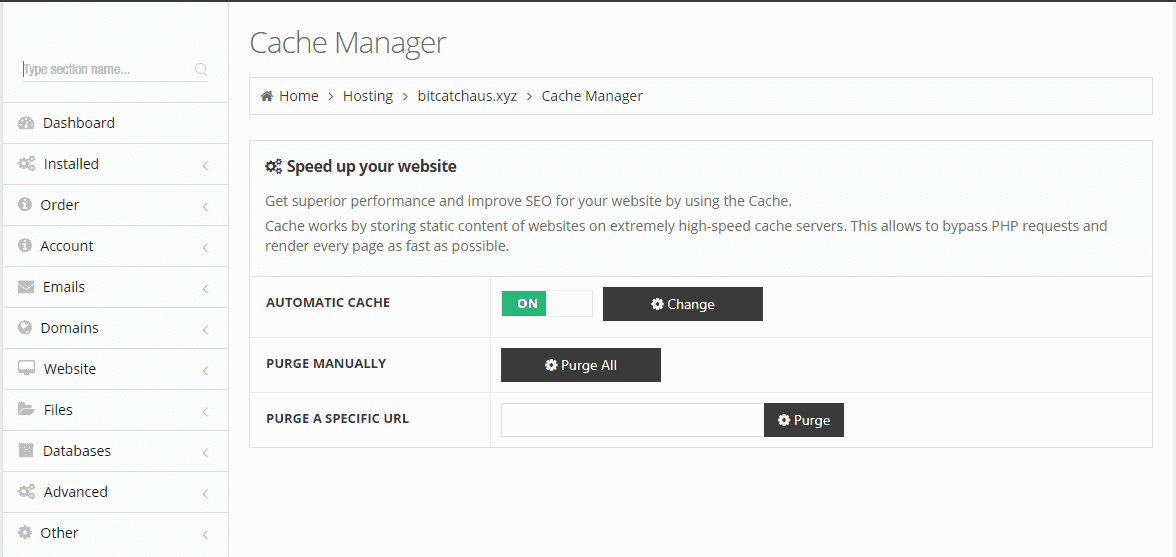Expand the Other menu chevron
Screen dimensions: 1176x557
205,535
